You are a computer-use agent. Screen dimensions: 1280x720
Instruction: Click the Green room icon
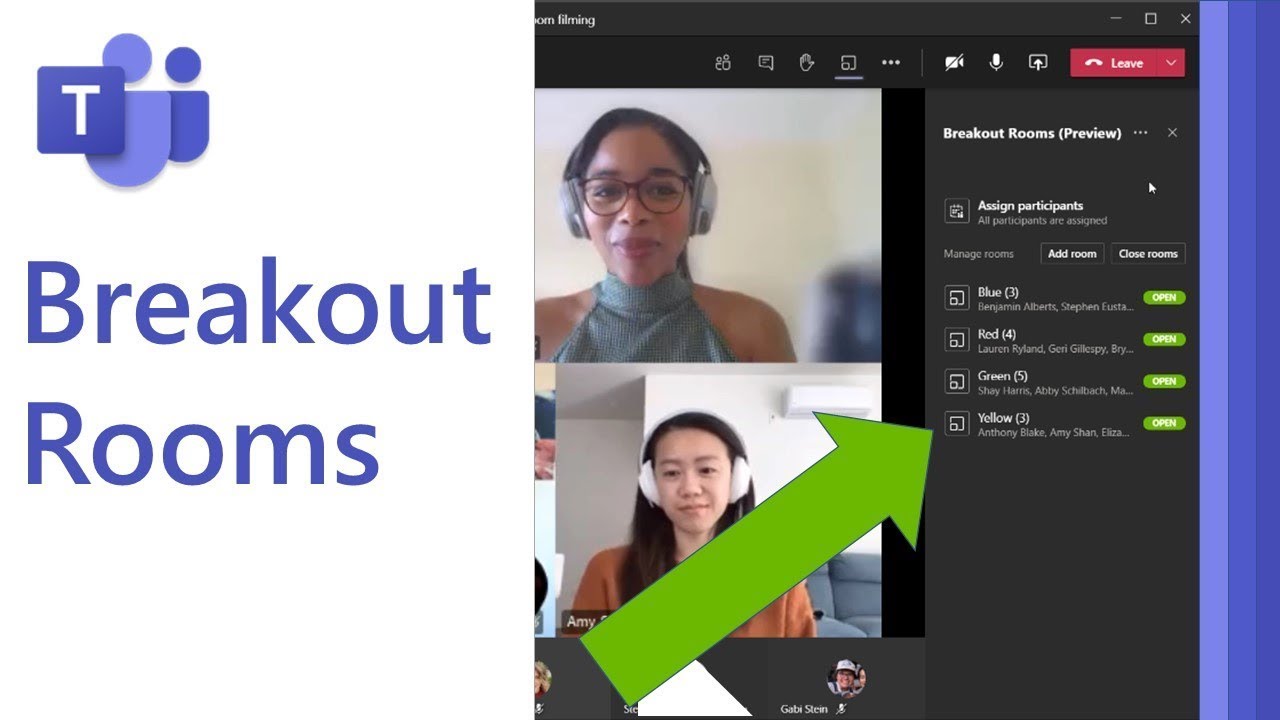(x=957, y=382)
